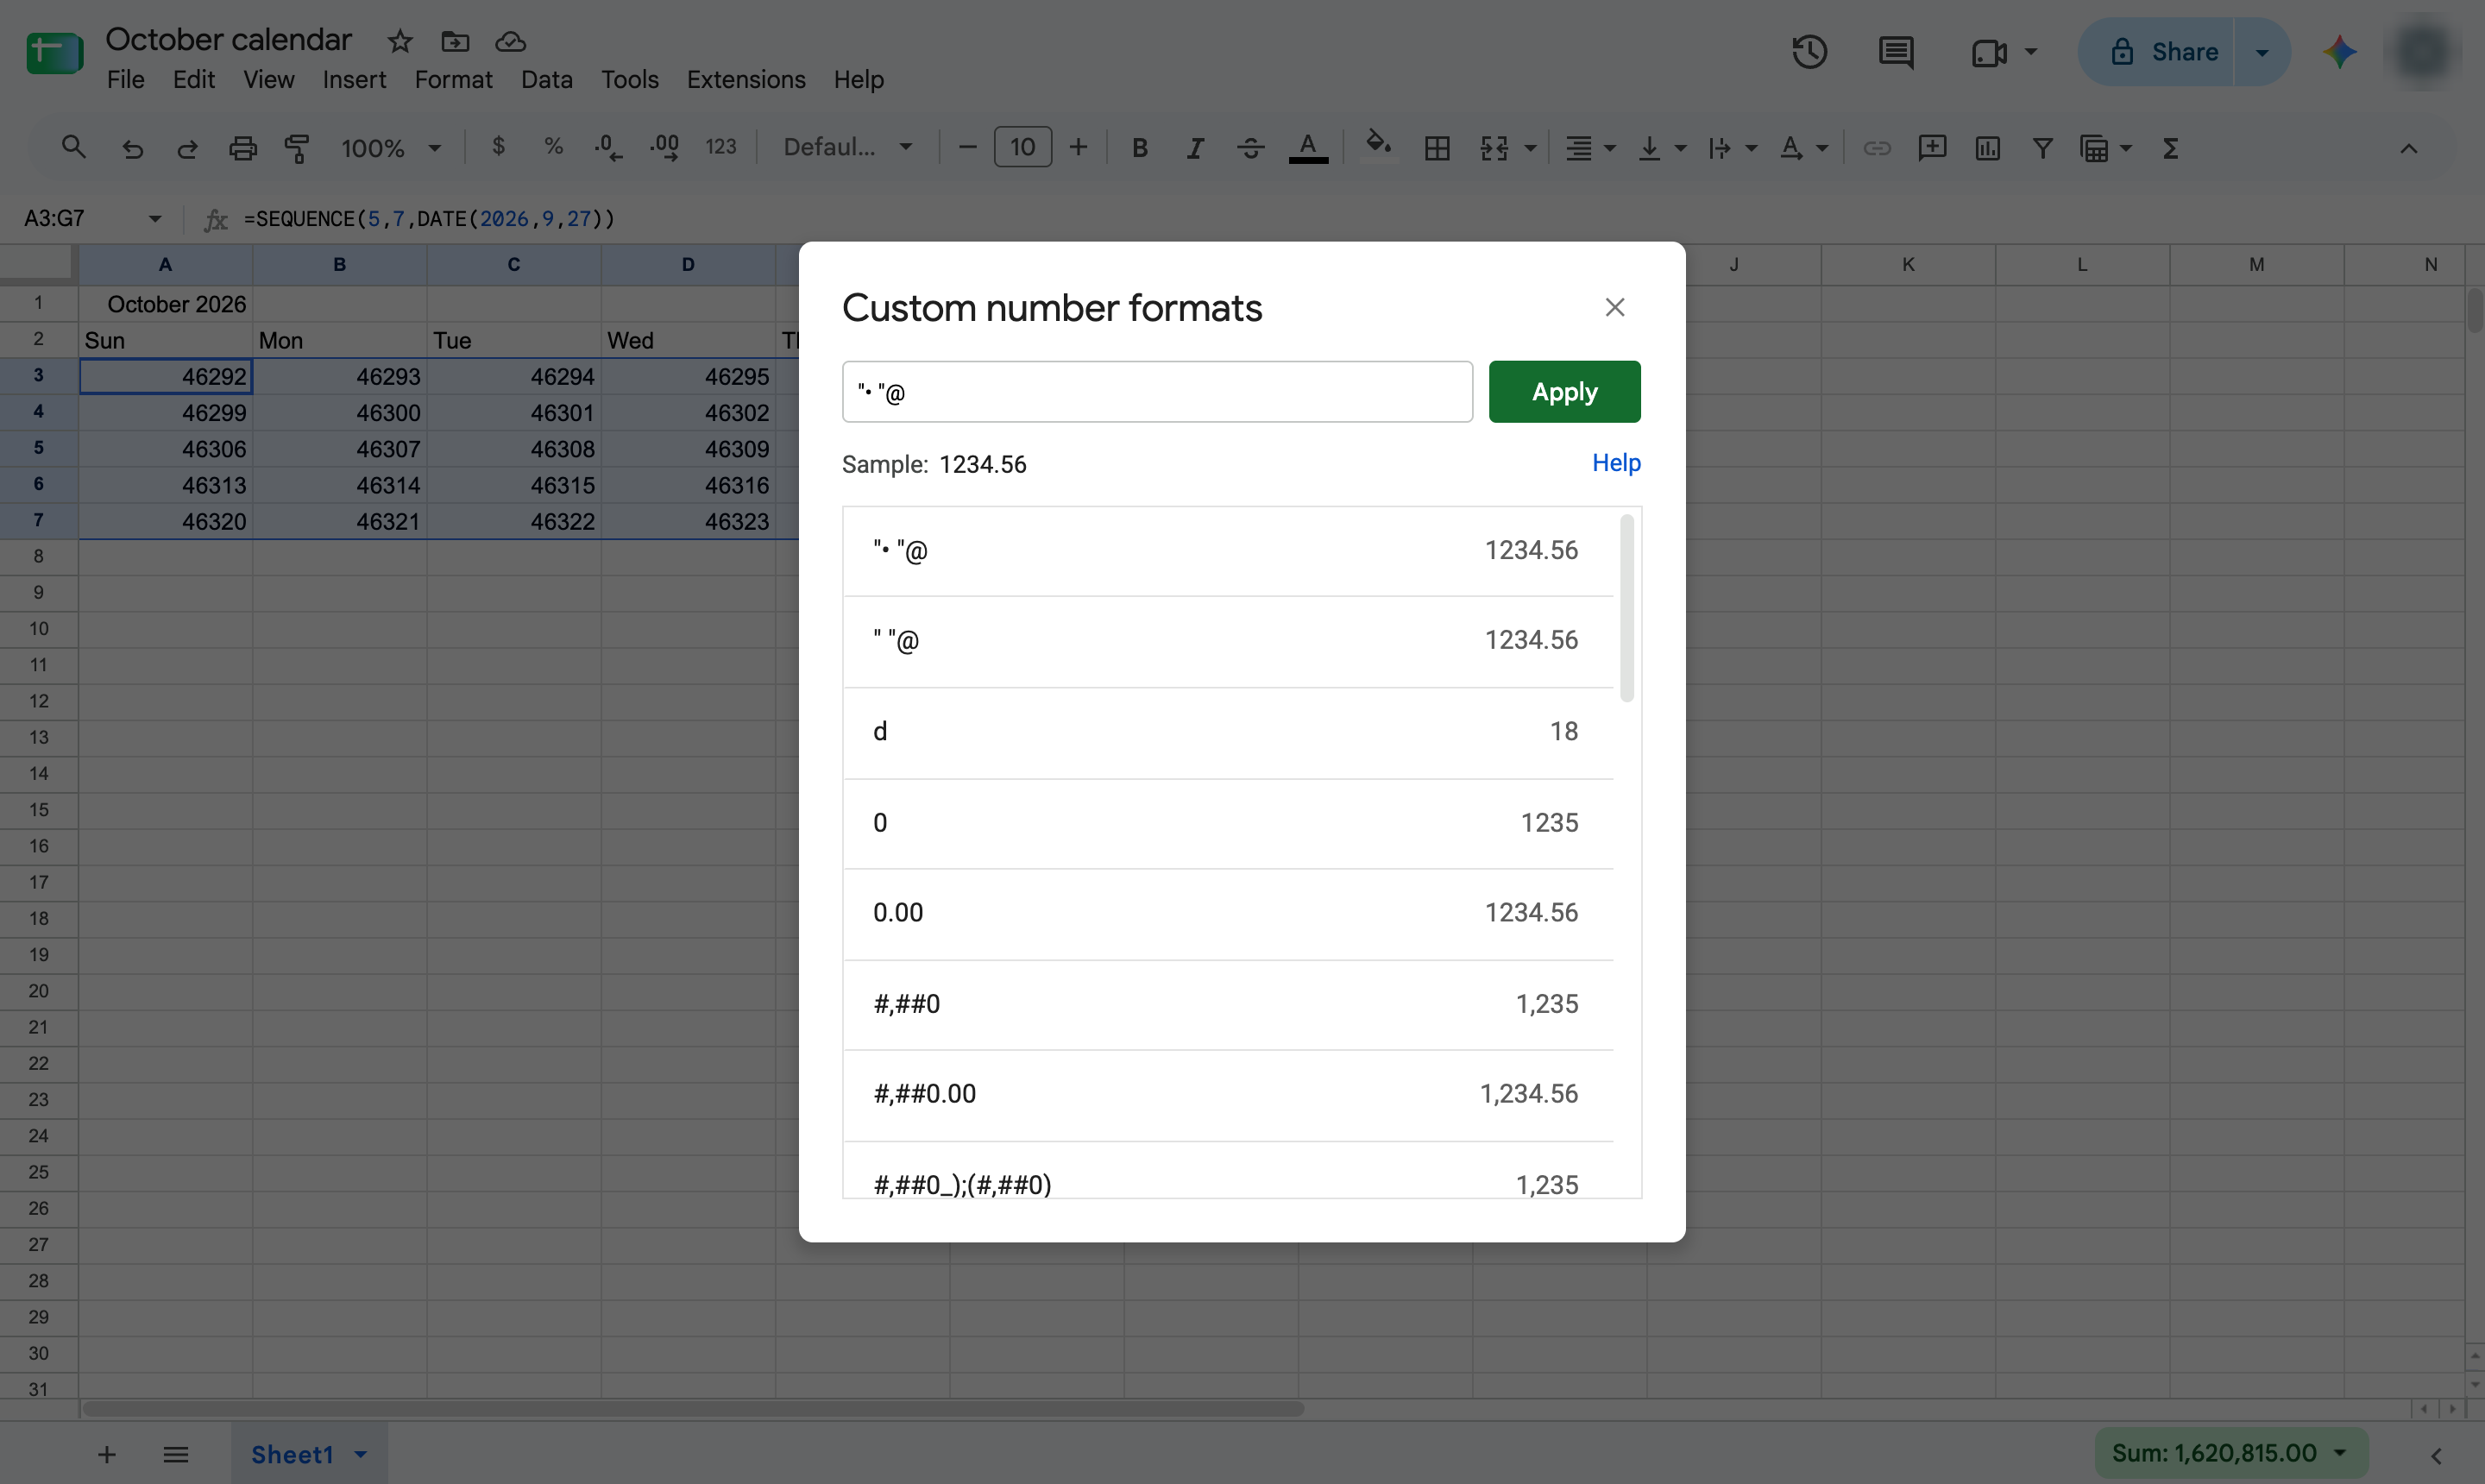Open the Extensions menu

pos(745,79)
